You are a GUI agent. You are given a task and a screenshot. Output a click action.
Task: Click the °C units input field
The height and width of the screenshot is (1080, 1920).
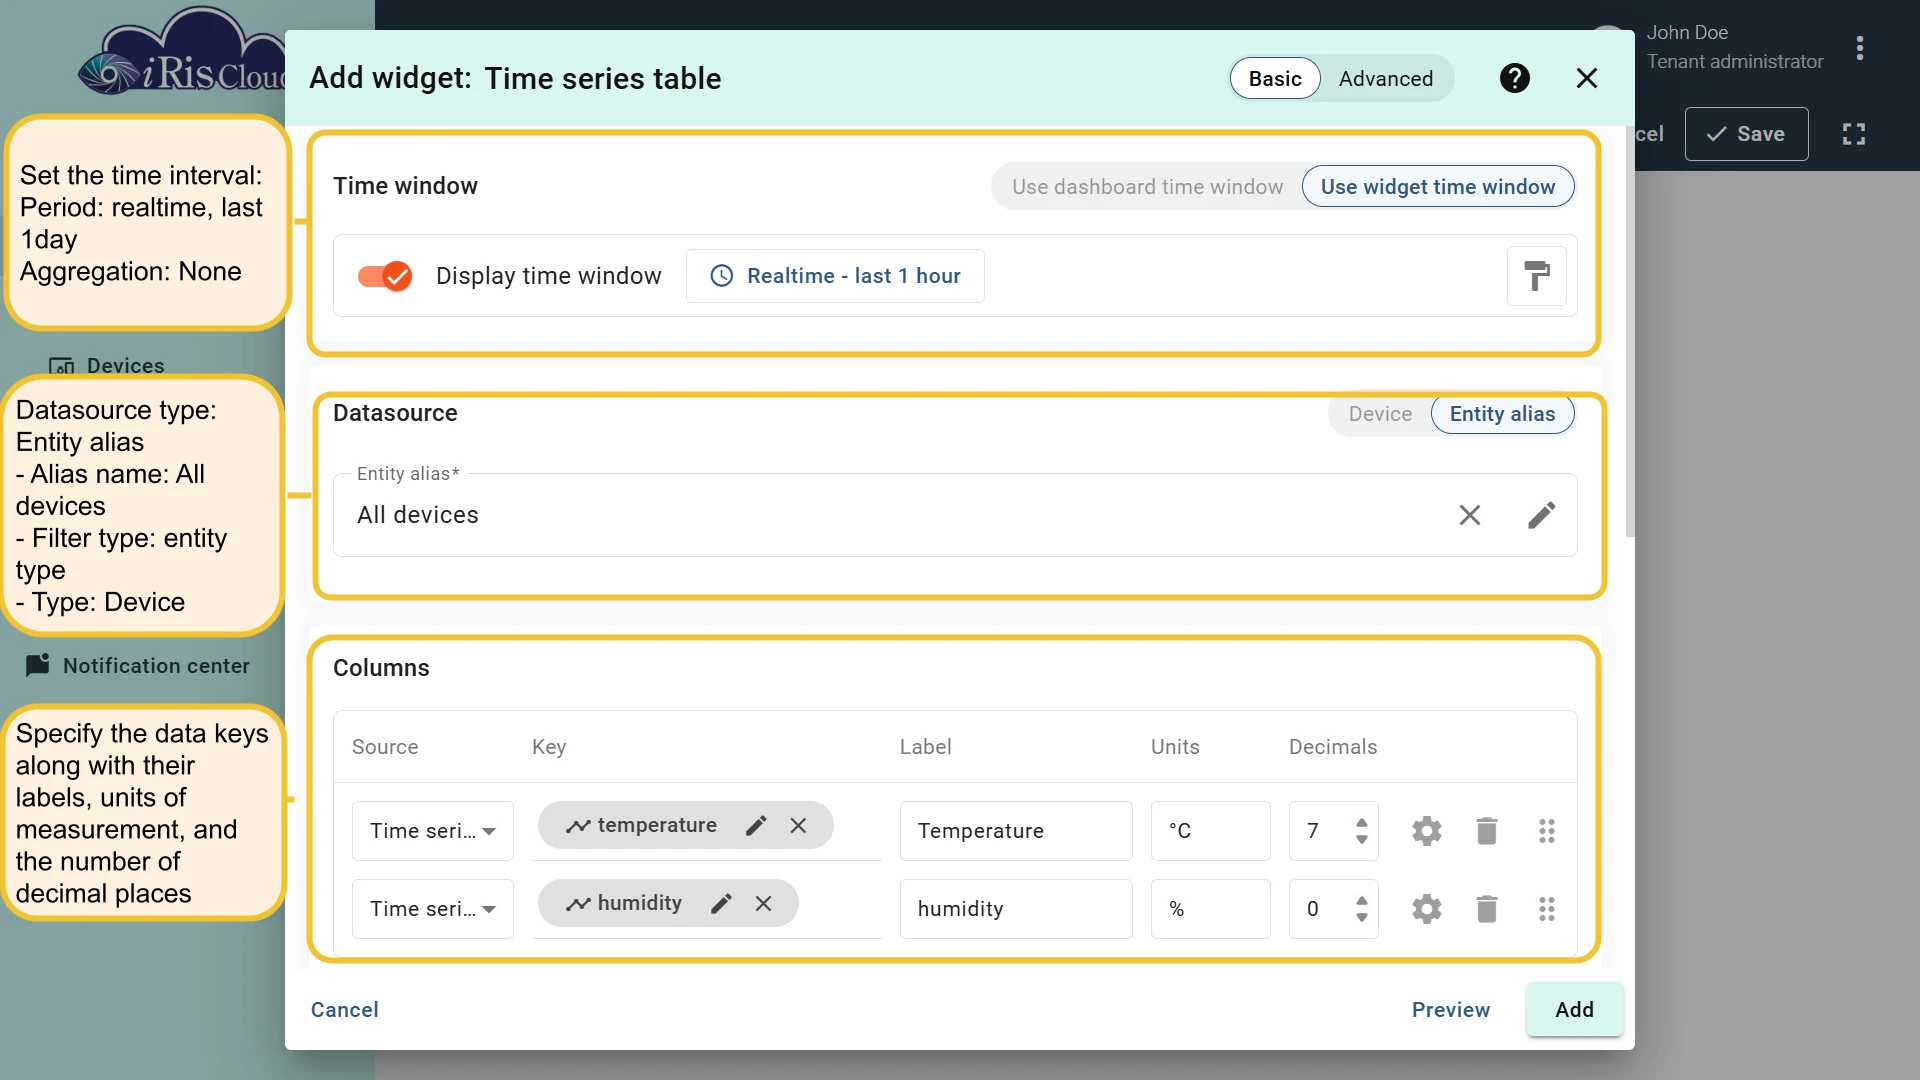(1210, 831)
